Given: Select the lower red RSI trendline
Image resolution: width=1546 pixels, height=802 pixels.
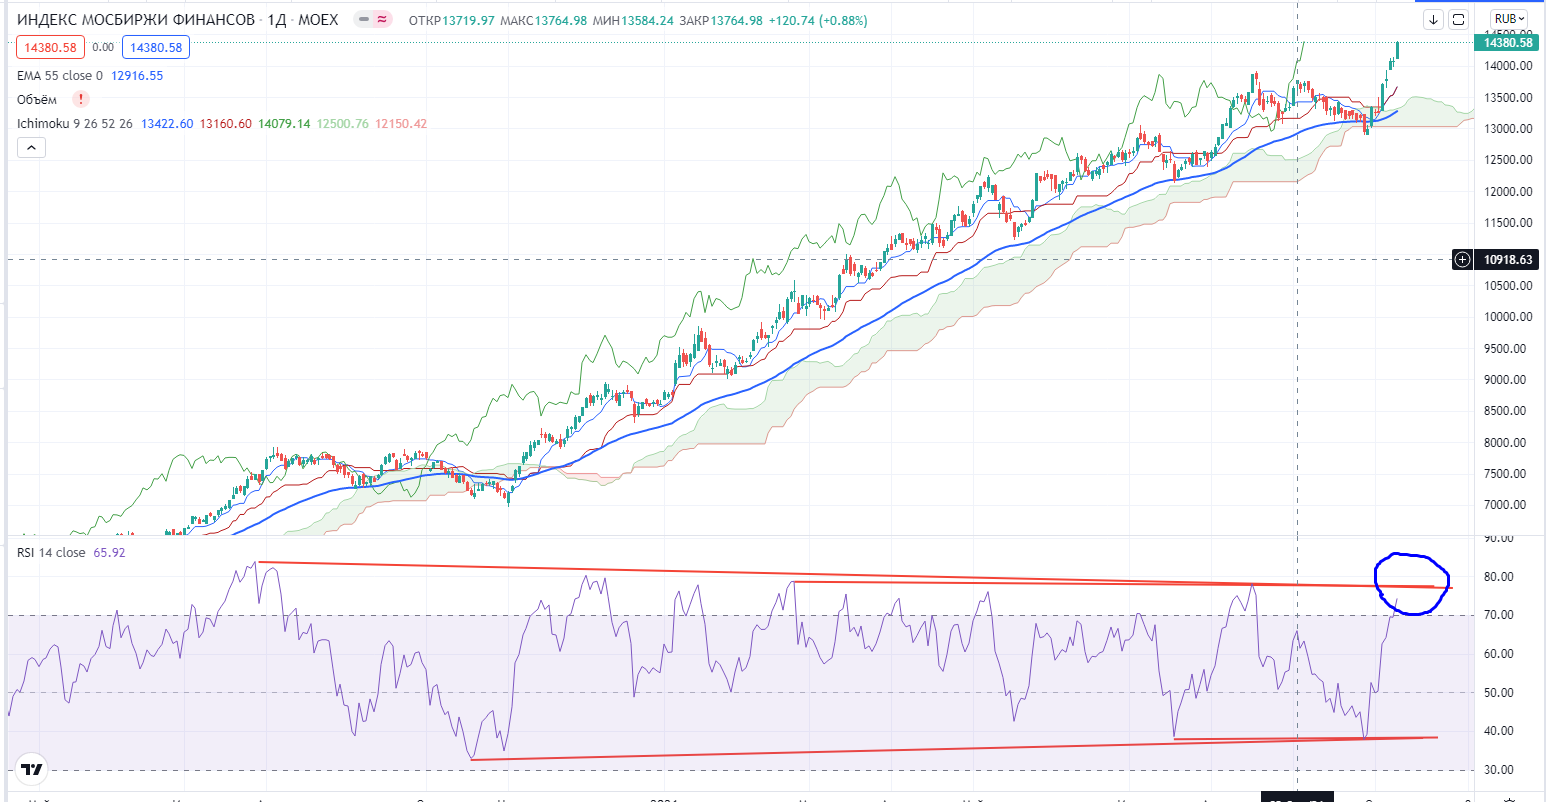Looking at the screenshot, I should (900, 748).
